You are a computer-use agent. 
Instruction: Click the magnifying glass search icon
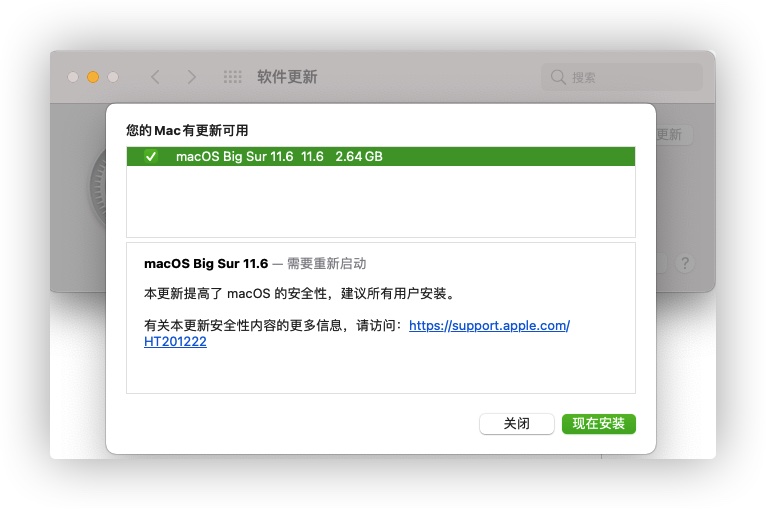pos(558,77)
